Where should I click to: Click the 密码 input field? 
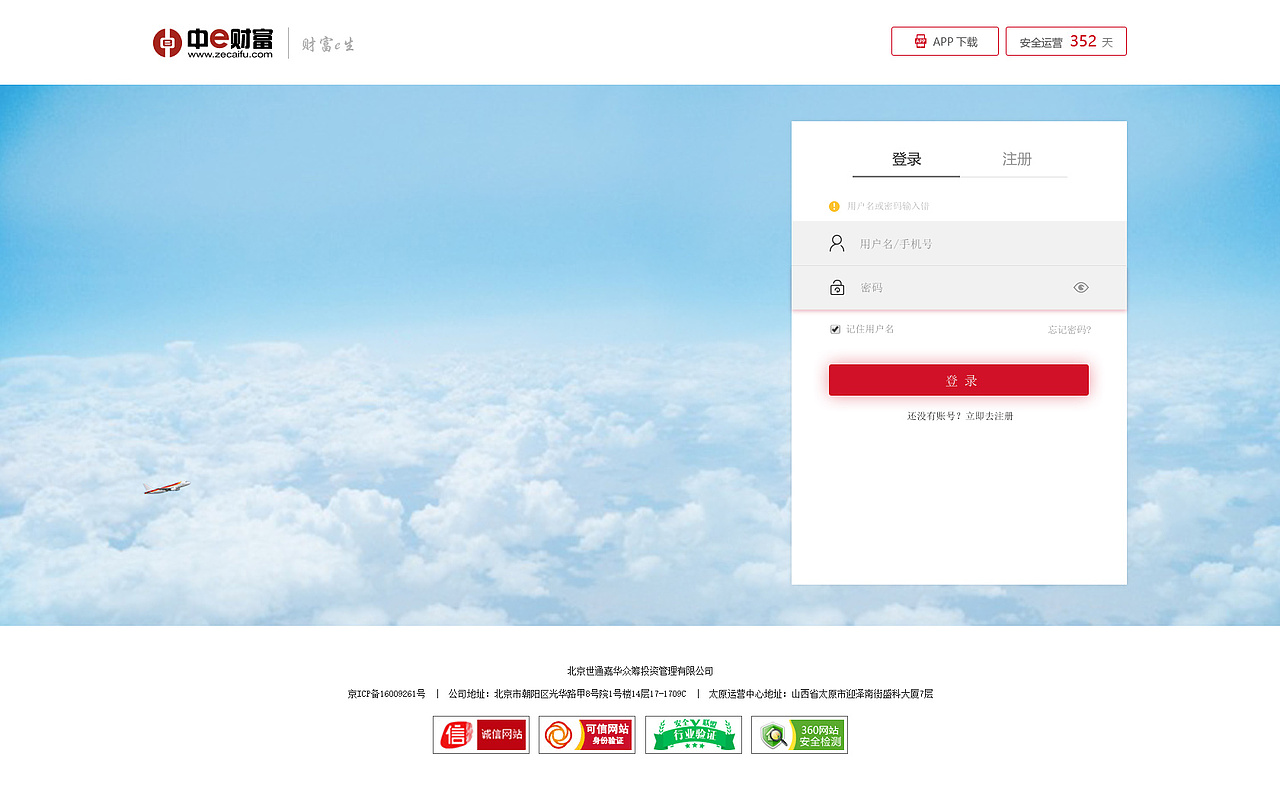click(x=950, y=287)
